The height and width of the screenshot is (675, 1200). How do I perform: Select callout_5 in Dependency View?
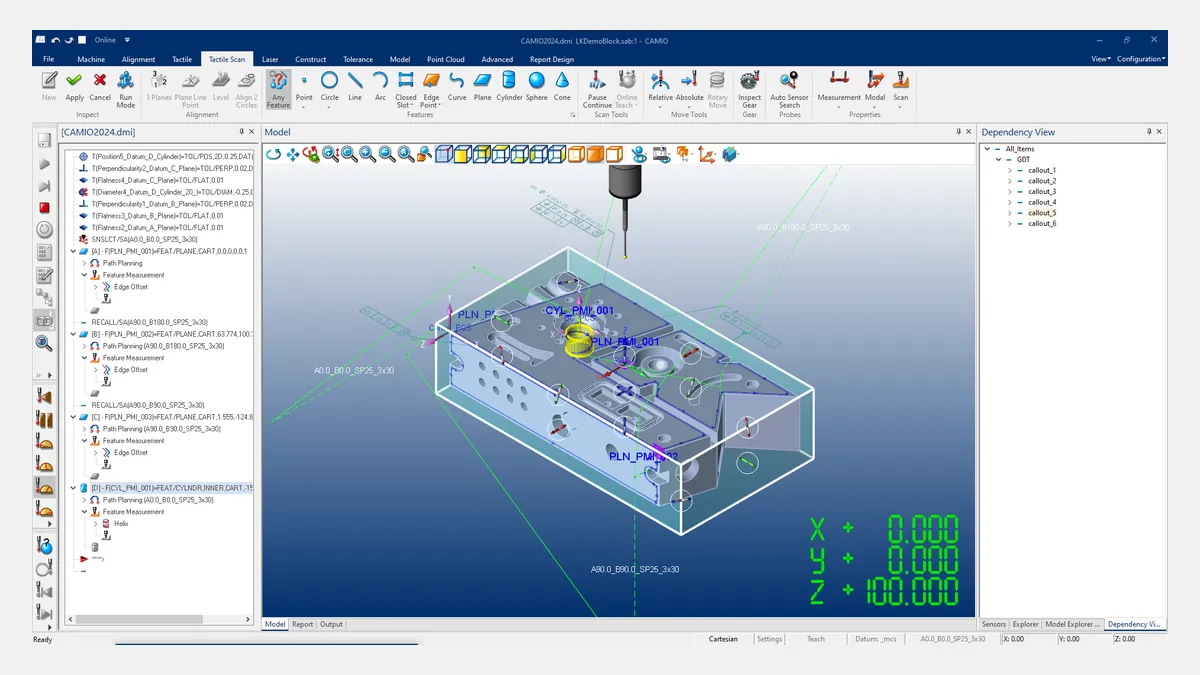(1042, 213)
